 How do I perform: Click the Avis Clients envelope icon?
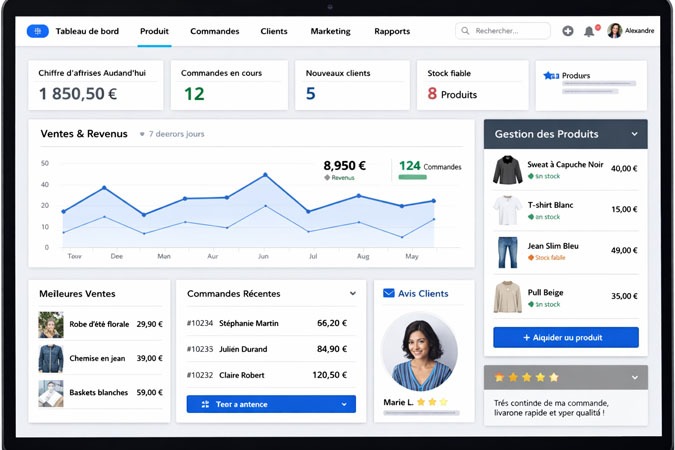pyautogui.click(x=389, y=294)
